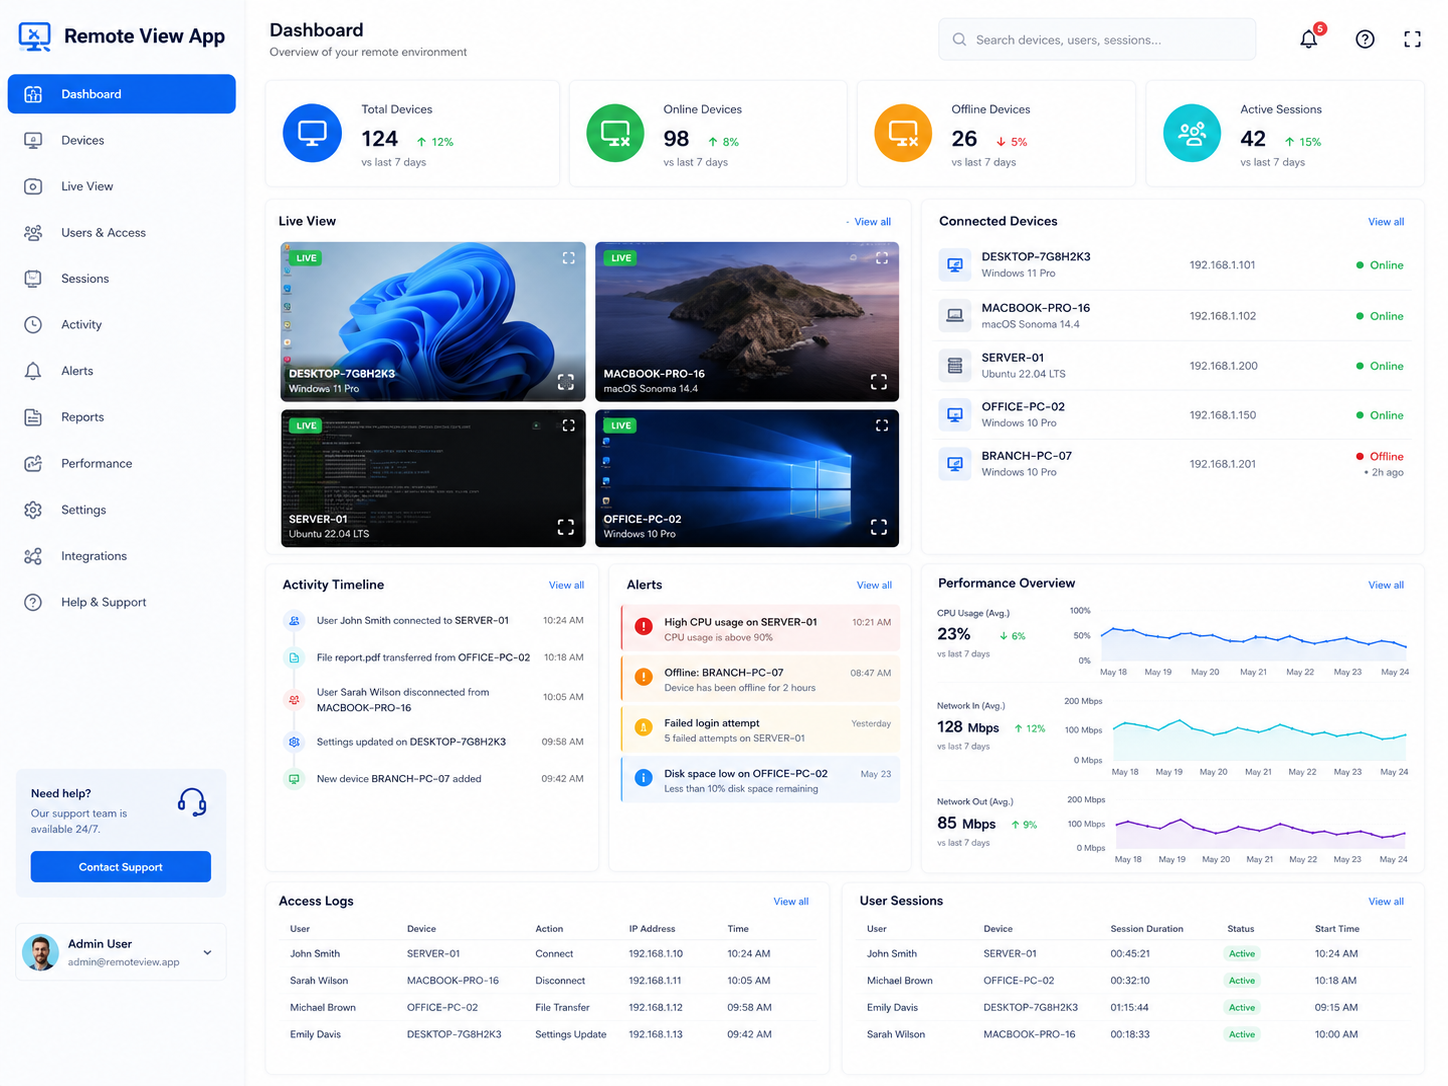Click the Remote View App logo icon
Viewport: 1448px width, 1086px height.
tap(35, 37)
